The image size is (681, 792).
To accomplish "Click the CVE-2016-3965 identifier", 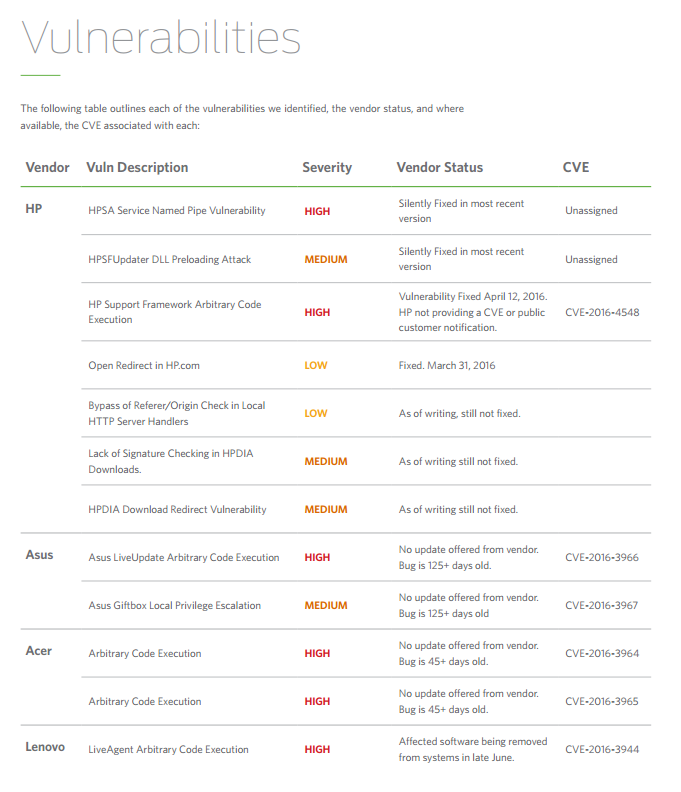I will [602, 701].
